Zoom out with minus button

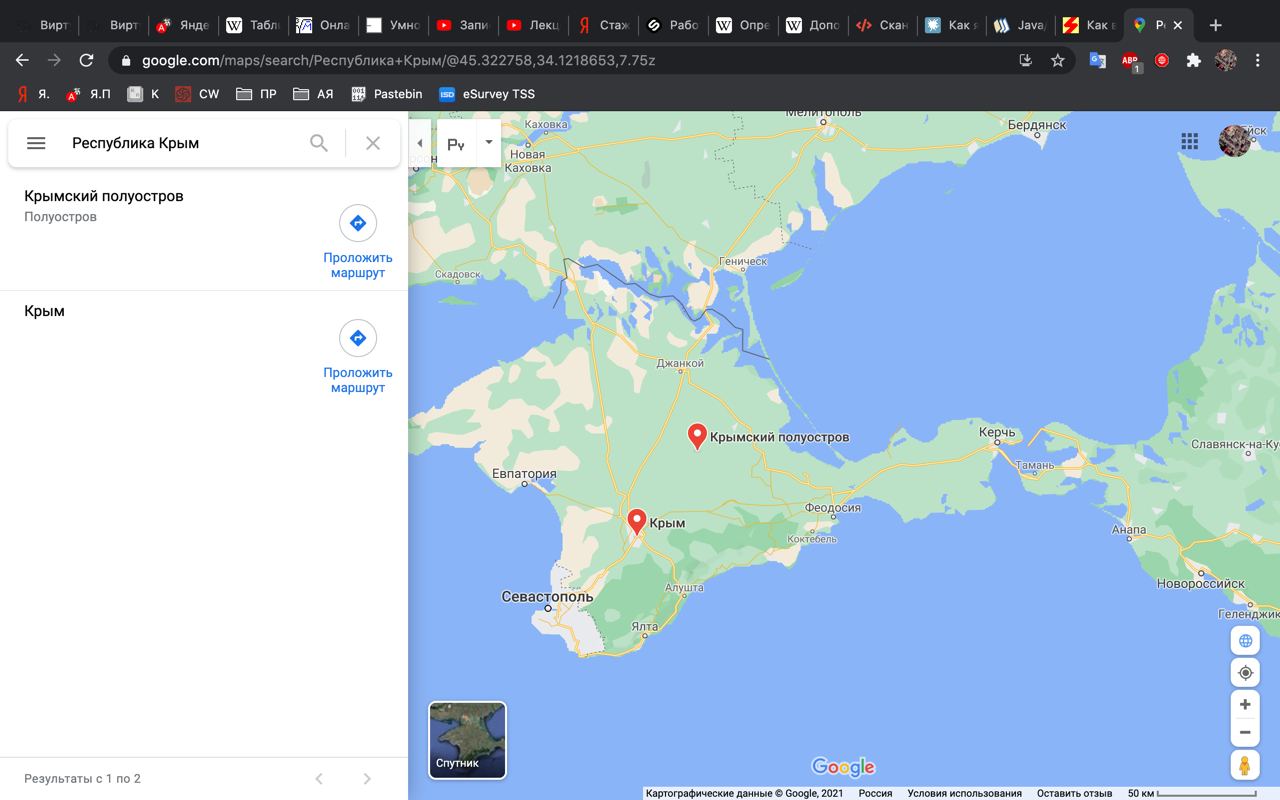click(x=1245, y=732)
